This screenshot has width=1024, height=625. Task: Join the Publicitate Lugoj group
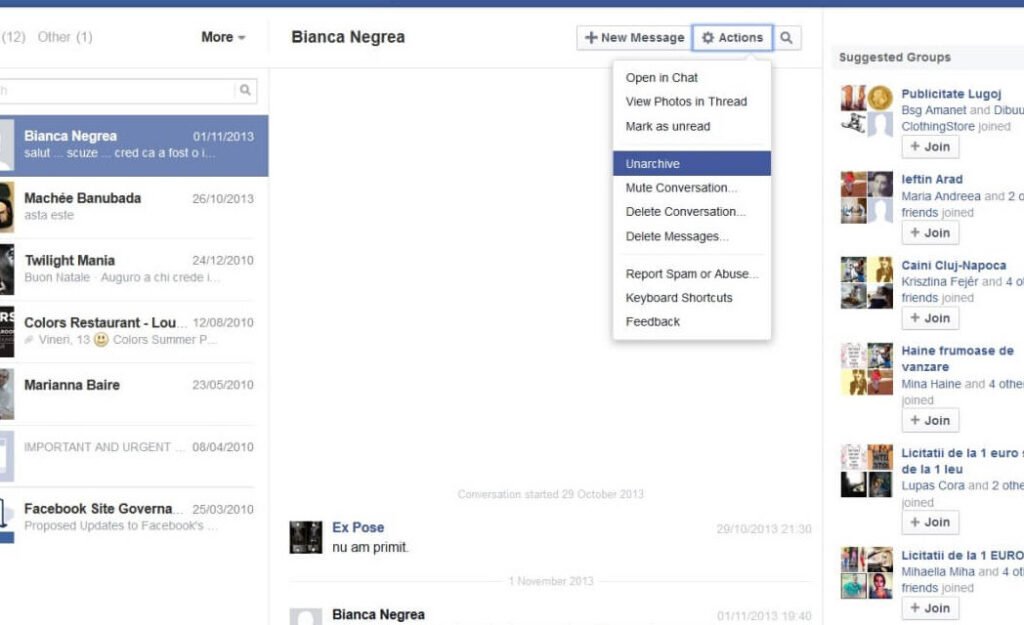[931, 147]
